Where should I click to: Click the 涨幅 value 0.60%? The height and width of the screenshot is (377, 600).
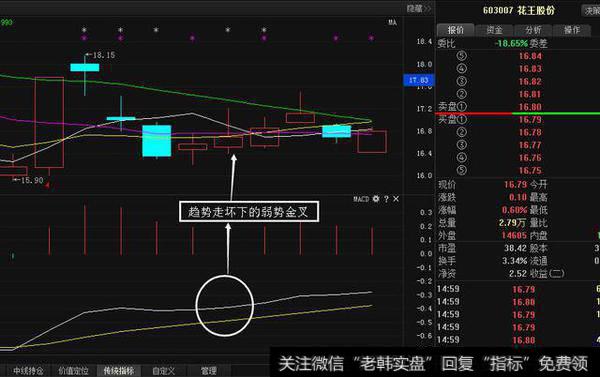pos(514,210)
